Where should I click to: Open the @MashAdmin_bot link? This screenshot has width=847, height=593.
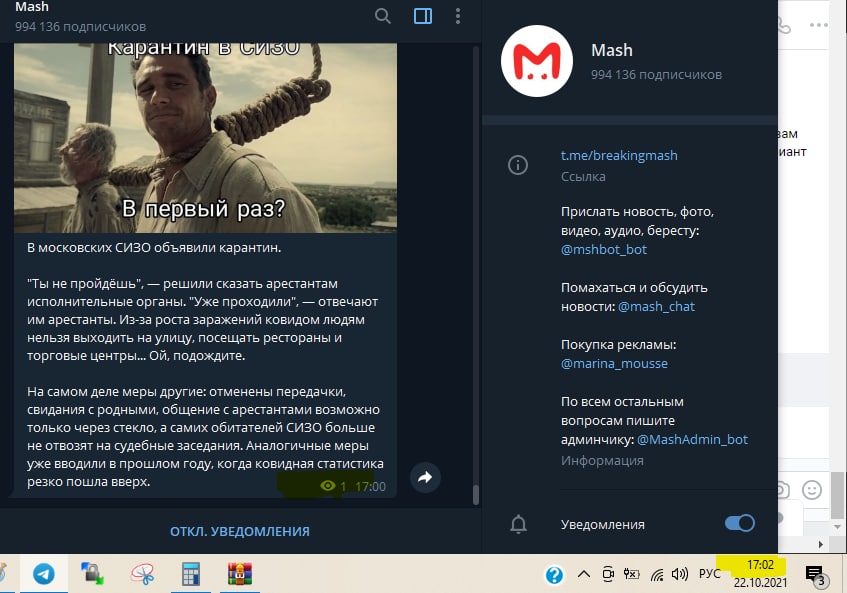tap(692, 440)
